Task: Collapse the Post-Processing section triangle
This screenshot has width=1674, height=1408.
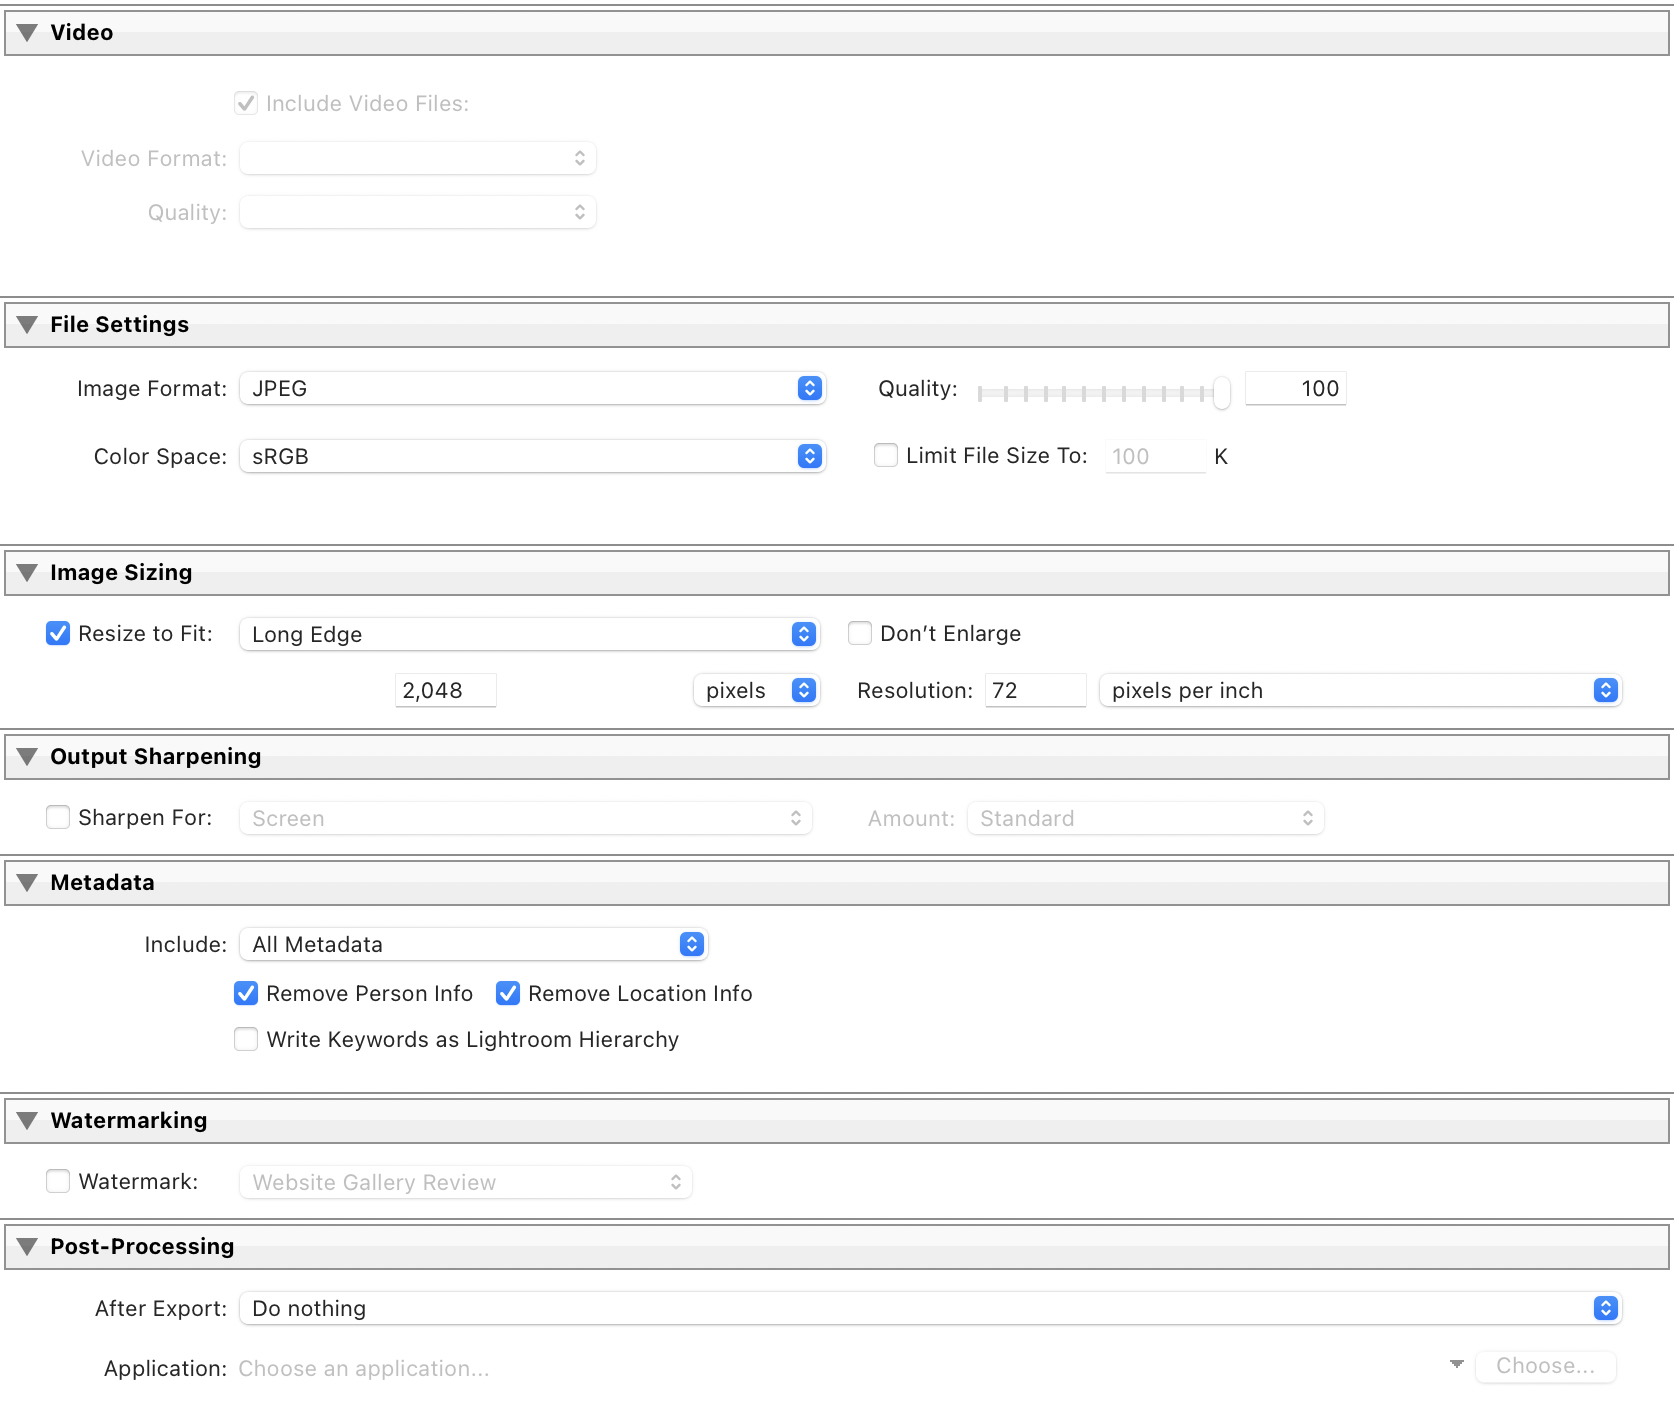Action: 28,1247
